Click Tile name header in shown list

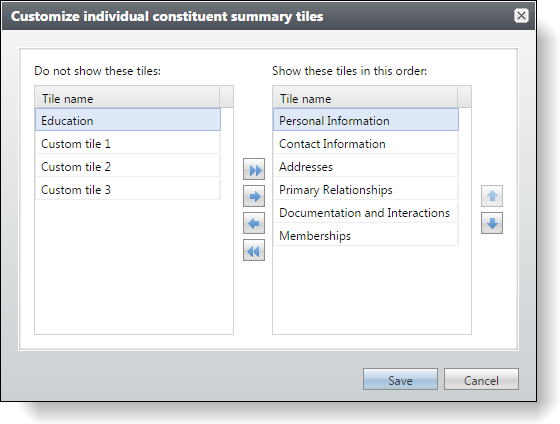365,98
